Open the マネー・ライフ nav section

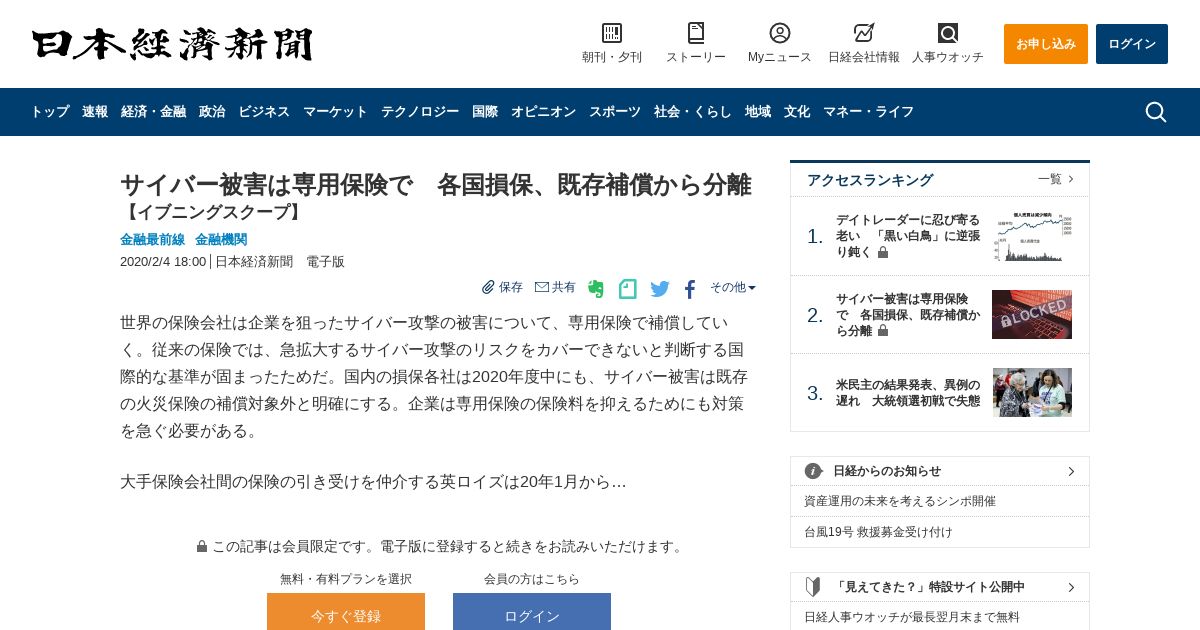point(868,112)
